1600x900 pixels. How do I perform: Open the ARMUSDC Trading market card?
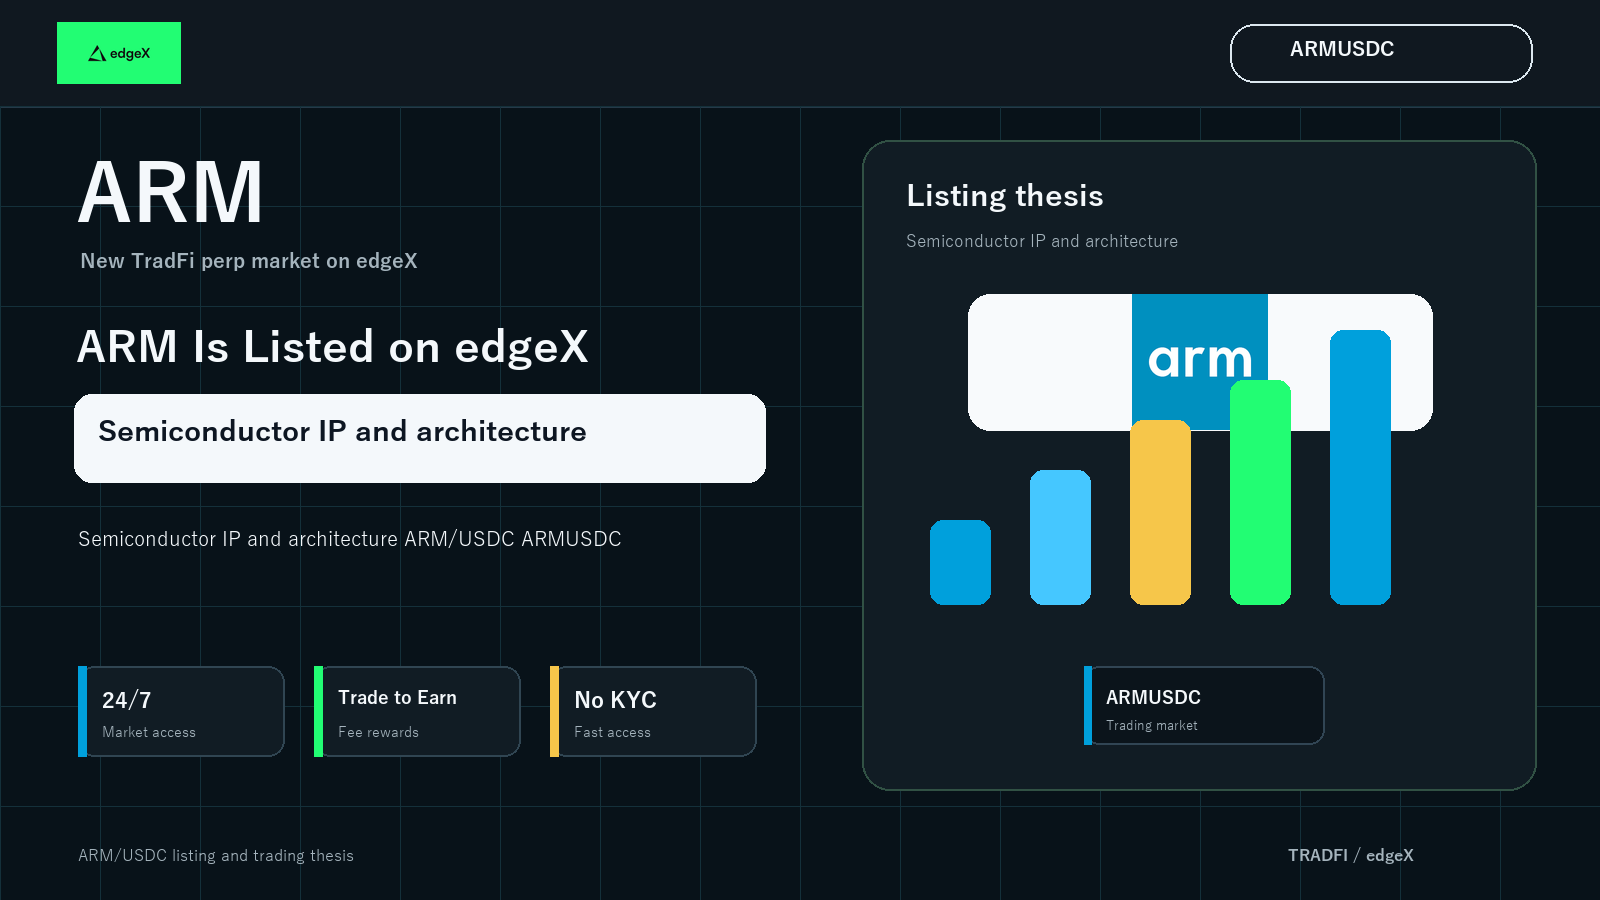[x=1204, y=705]
